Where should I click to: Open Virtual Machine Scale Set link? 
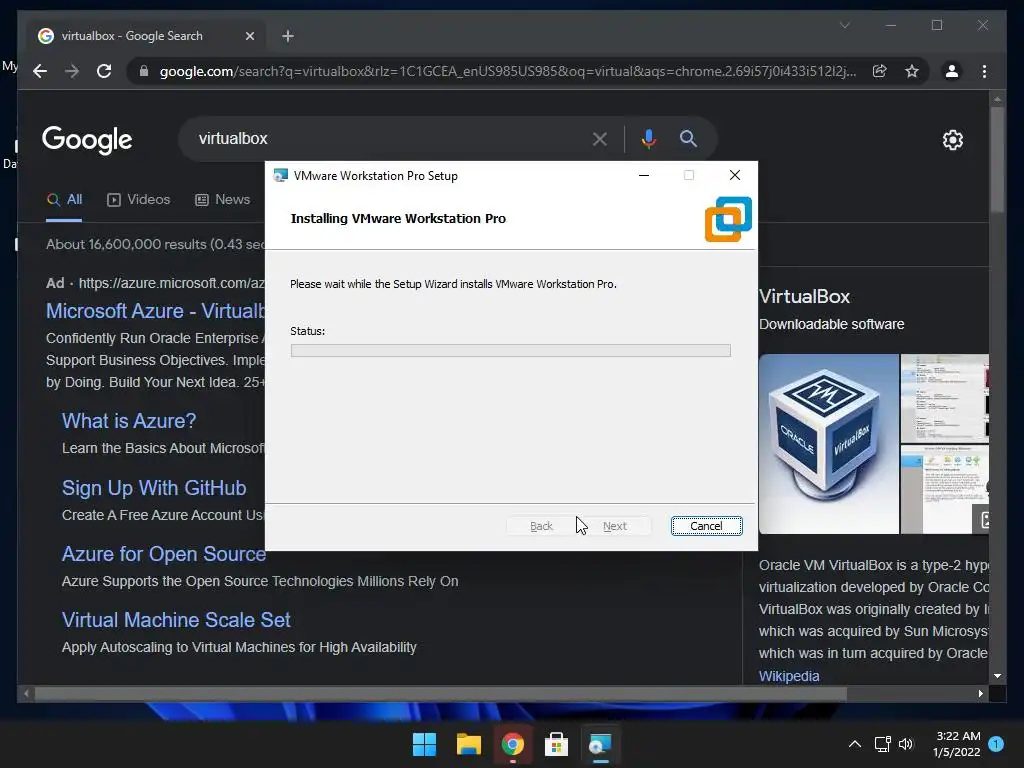(176, 620)
